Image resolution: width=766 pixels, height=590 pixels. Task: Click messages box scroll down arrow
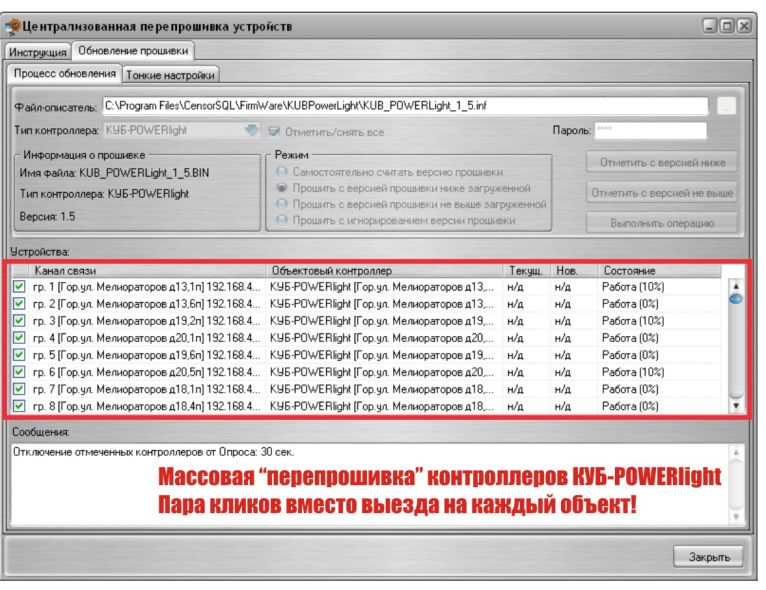736,516
